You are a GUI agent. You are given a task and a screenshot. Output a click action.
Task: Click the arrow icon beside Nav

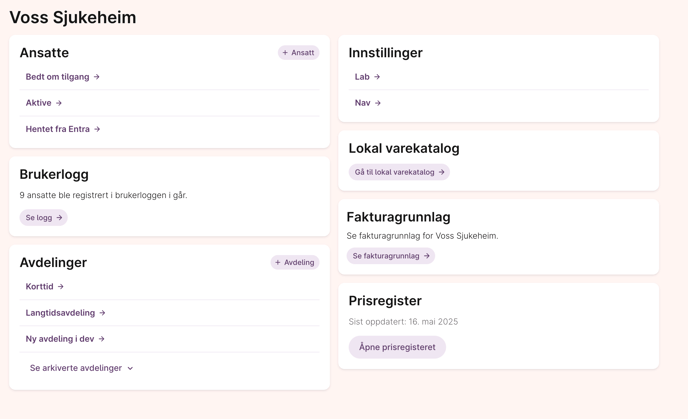coord(378,103)
